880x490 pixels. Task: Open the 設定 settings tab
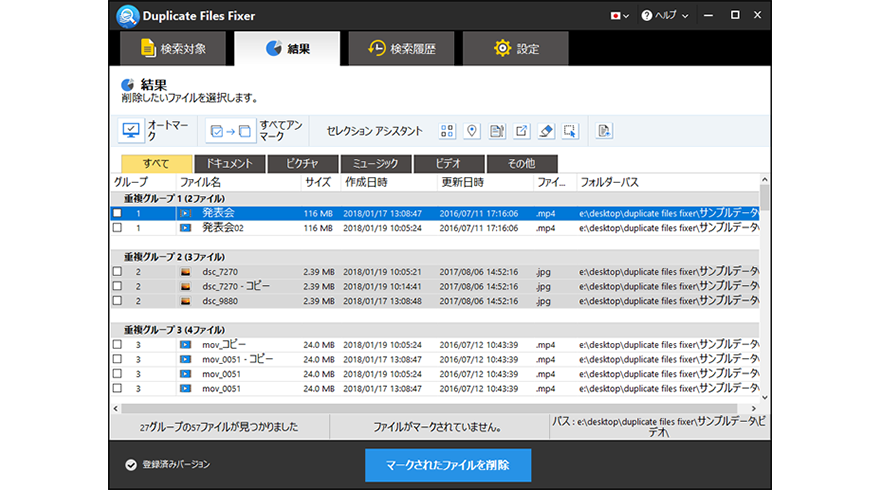pyautogui.click(x=516, y=49)
